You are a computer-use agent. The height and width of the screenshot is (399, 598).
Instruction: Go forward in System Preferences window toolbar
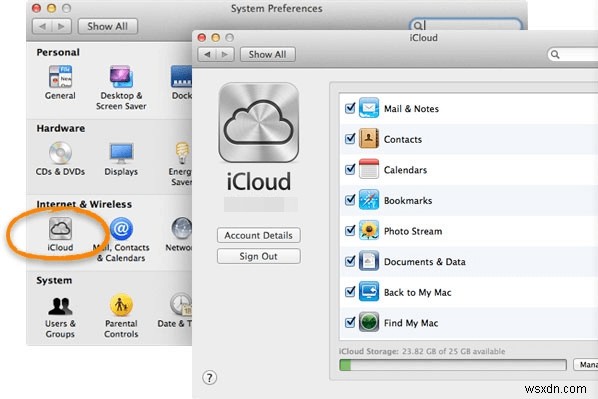(61, 26)
